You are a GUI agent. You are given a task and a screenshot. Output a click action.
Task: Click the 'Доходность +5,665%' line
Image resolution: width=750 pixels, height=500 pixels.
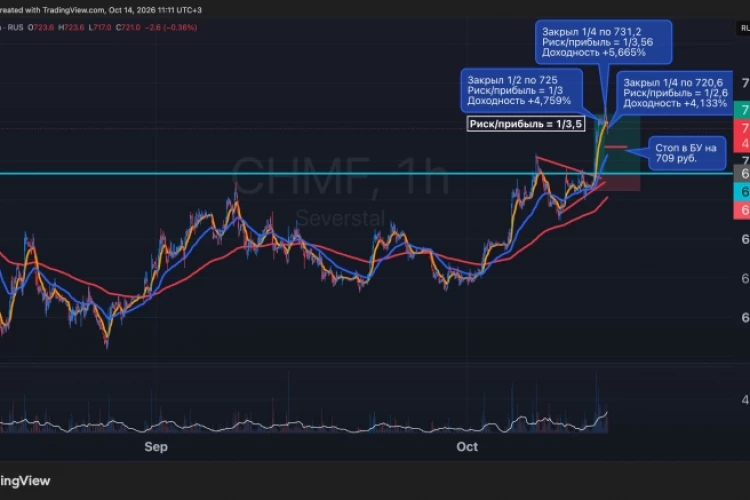click(x=594, y=53)
